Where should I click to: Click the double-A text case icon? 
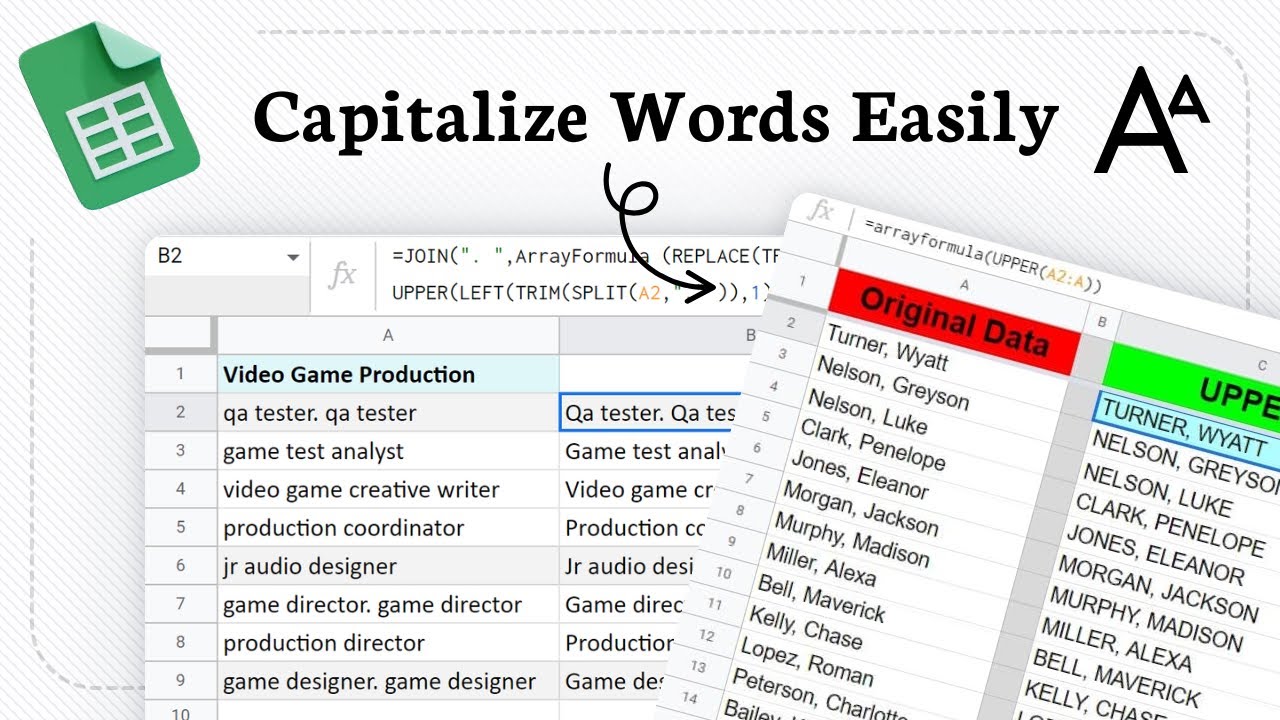coord(1151,120)
